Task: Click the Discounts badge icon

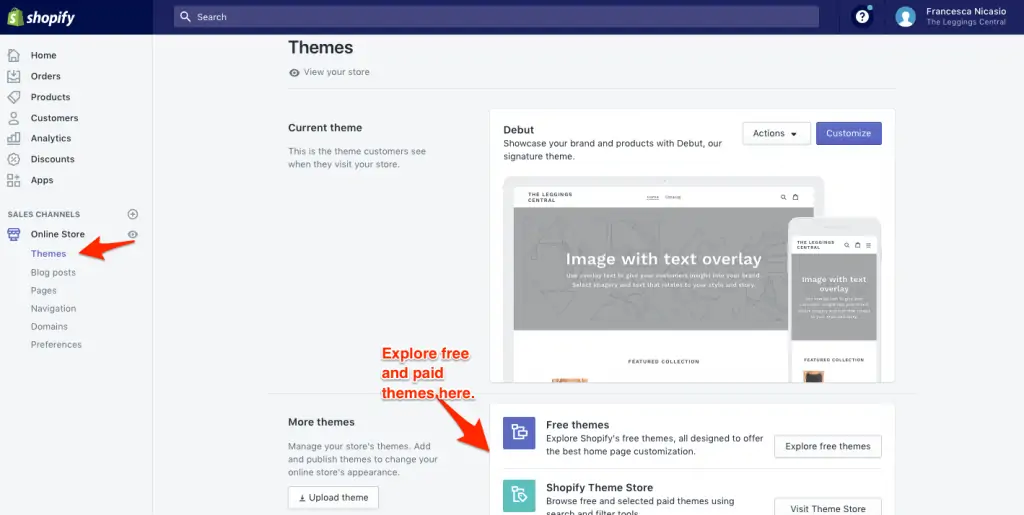Action: tap(14, 159)
